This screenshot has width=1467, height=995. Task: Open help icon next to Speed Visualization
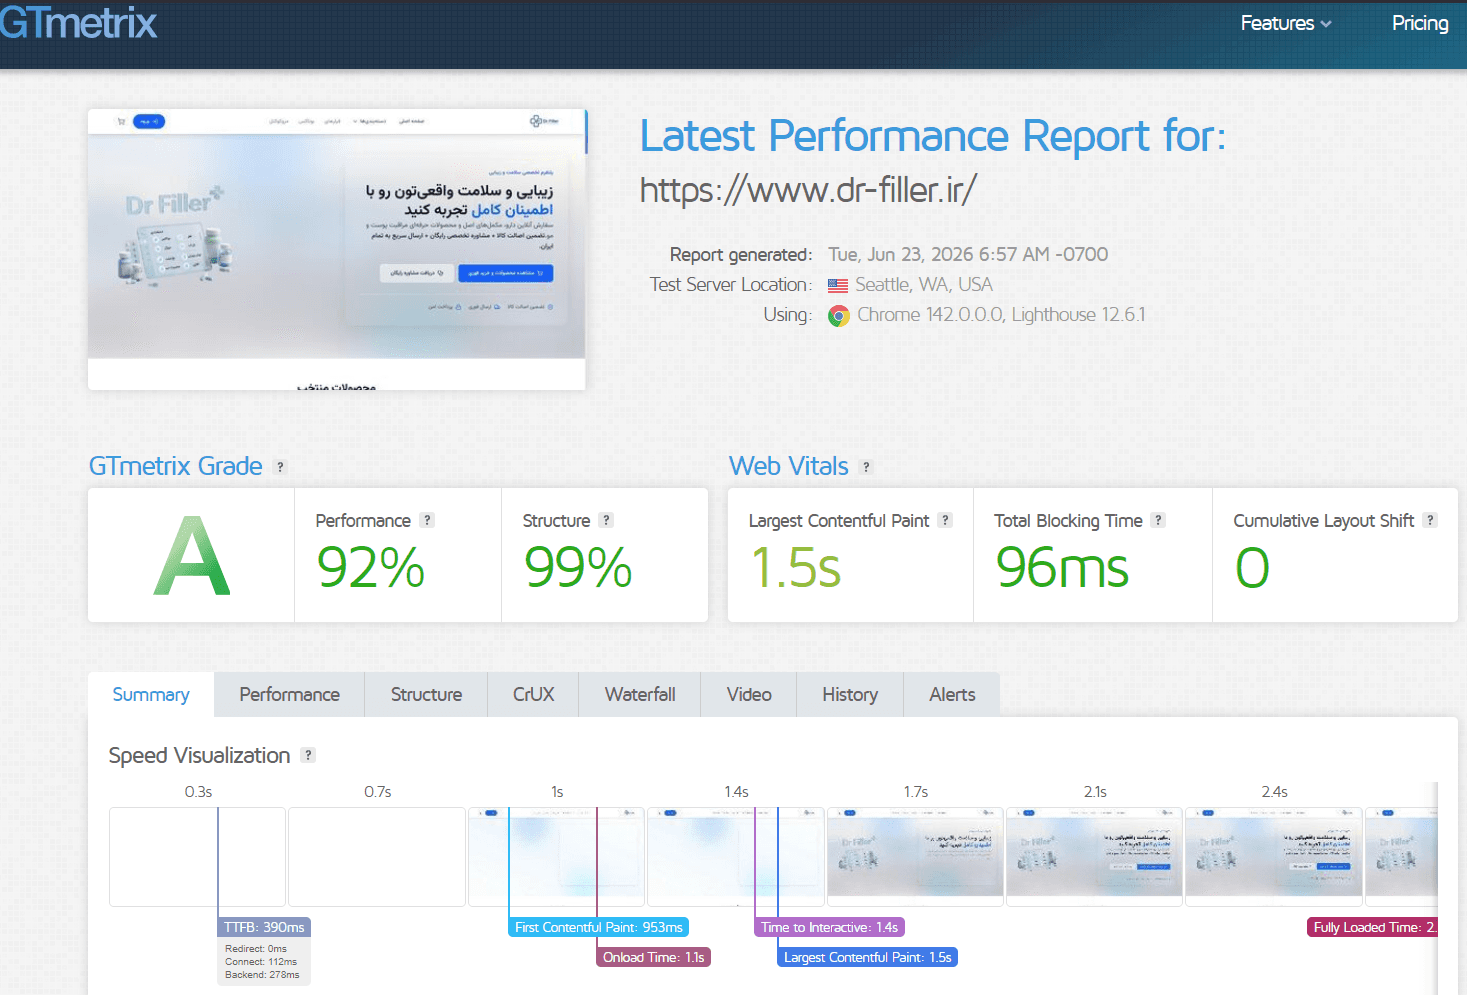click(x=308, y=755)
